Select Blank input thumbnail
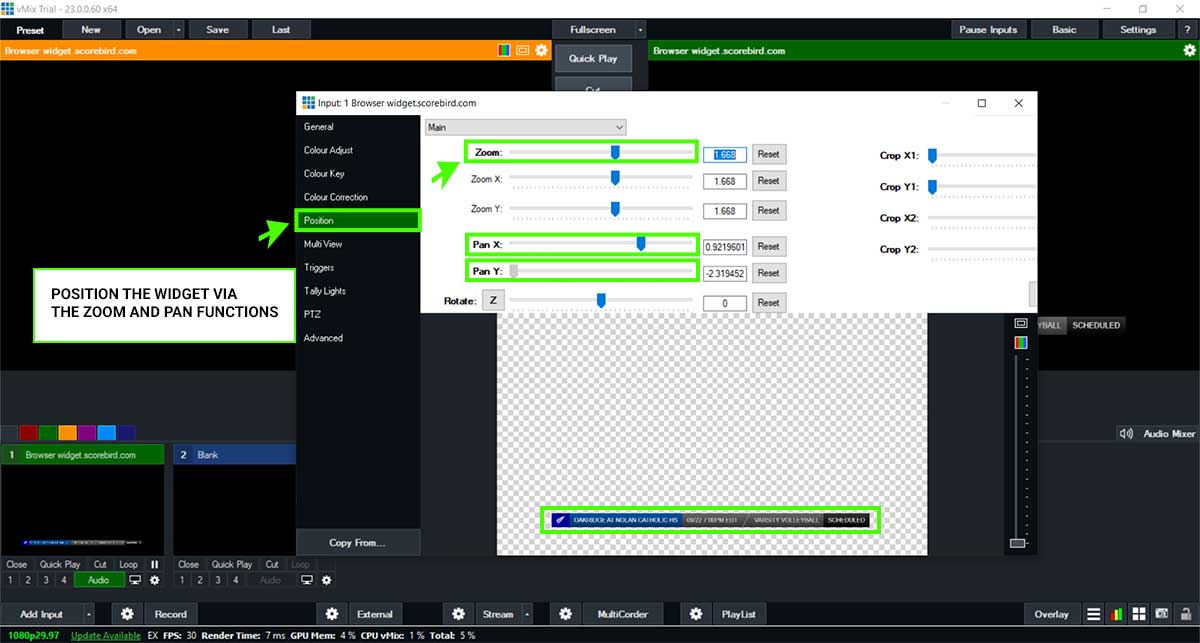Image resolution: width=1200 pixels, height=643 pixels. [x=235, y=510]
